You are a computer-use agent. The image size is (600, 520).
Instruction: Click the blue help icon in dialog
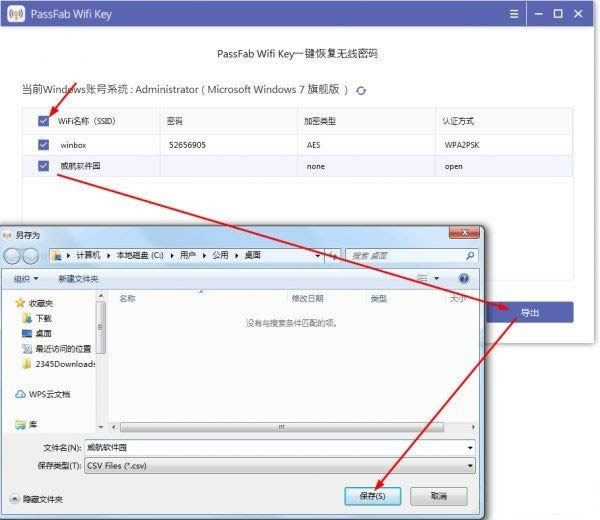[463, 279]
